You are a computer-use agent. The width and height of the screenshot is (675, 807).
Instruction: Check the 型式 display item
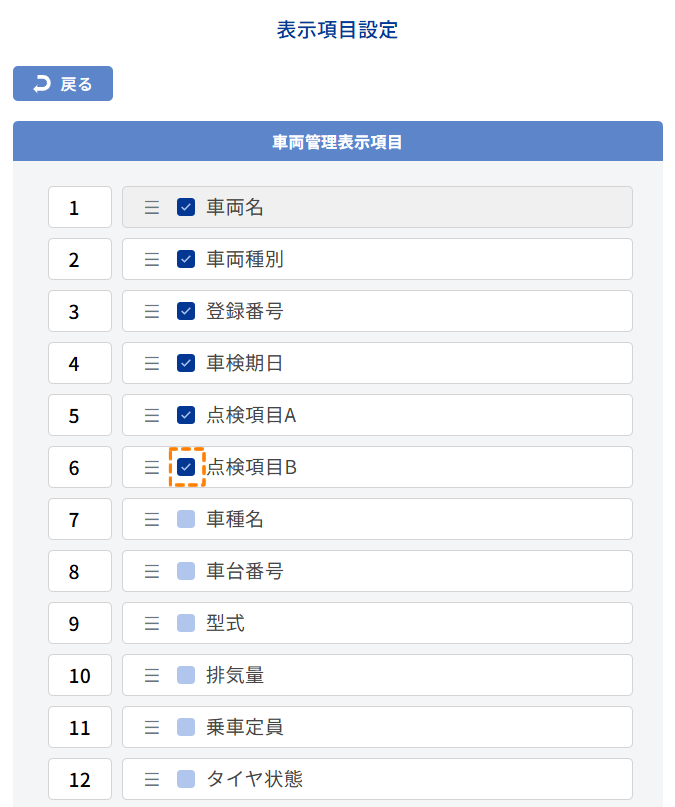[x=186, y=623]
